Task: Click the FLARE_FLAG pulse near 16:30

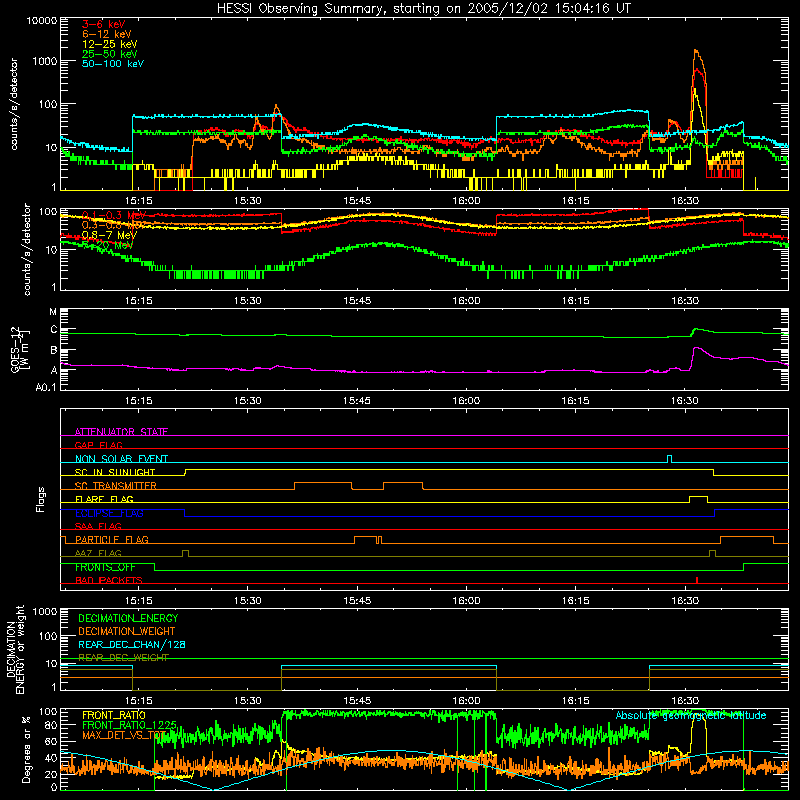Action: [698, 499]
